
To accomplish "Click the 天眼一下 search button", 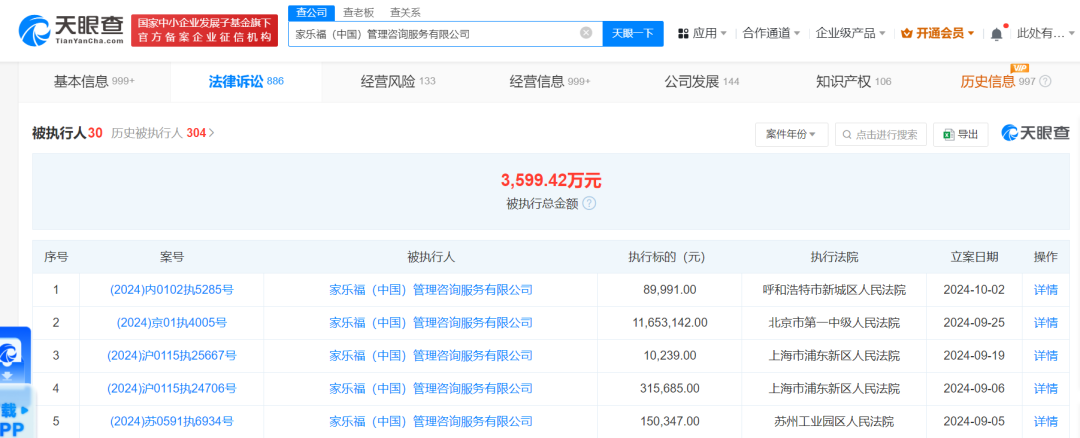I will [633, 33].
